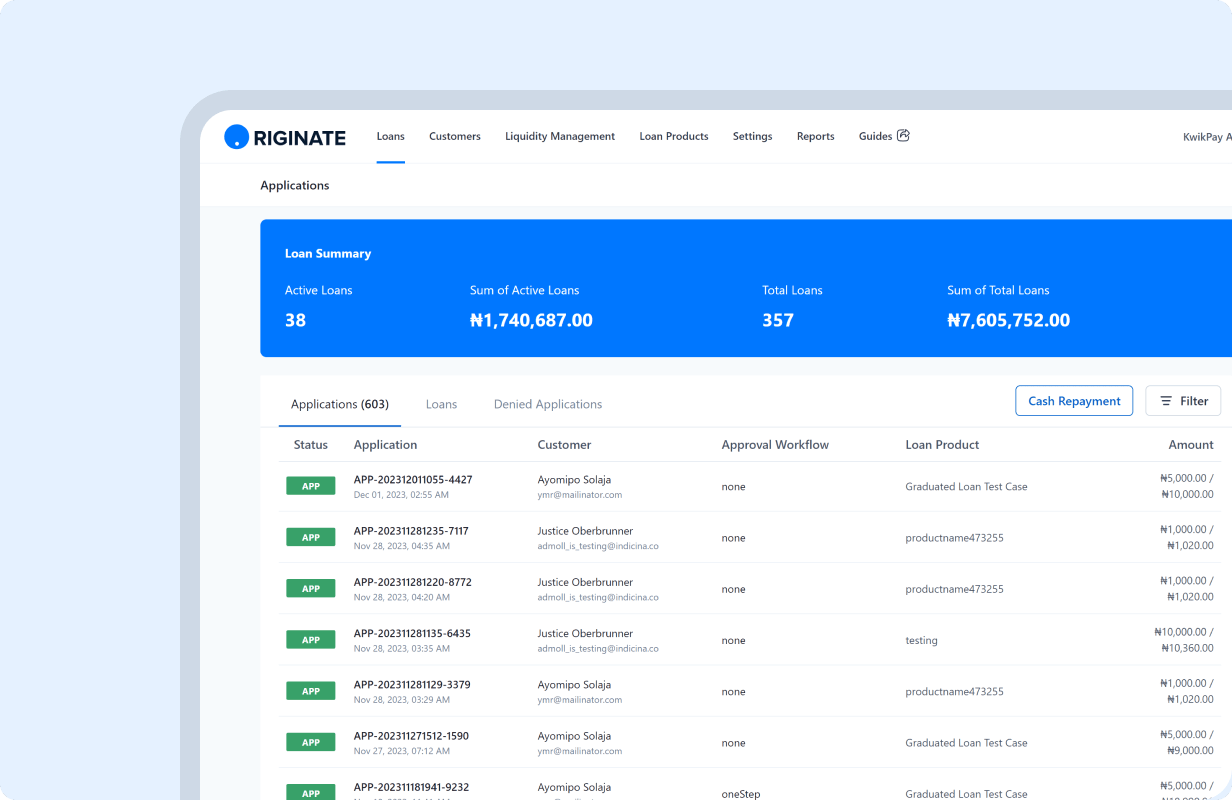Open application APP-202311281220-8772

(412, 582)
